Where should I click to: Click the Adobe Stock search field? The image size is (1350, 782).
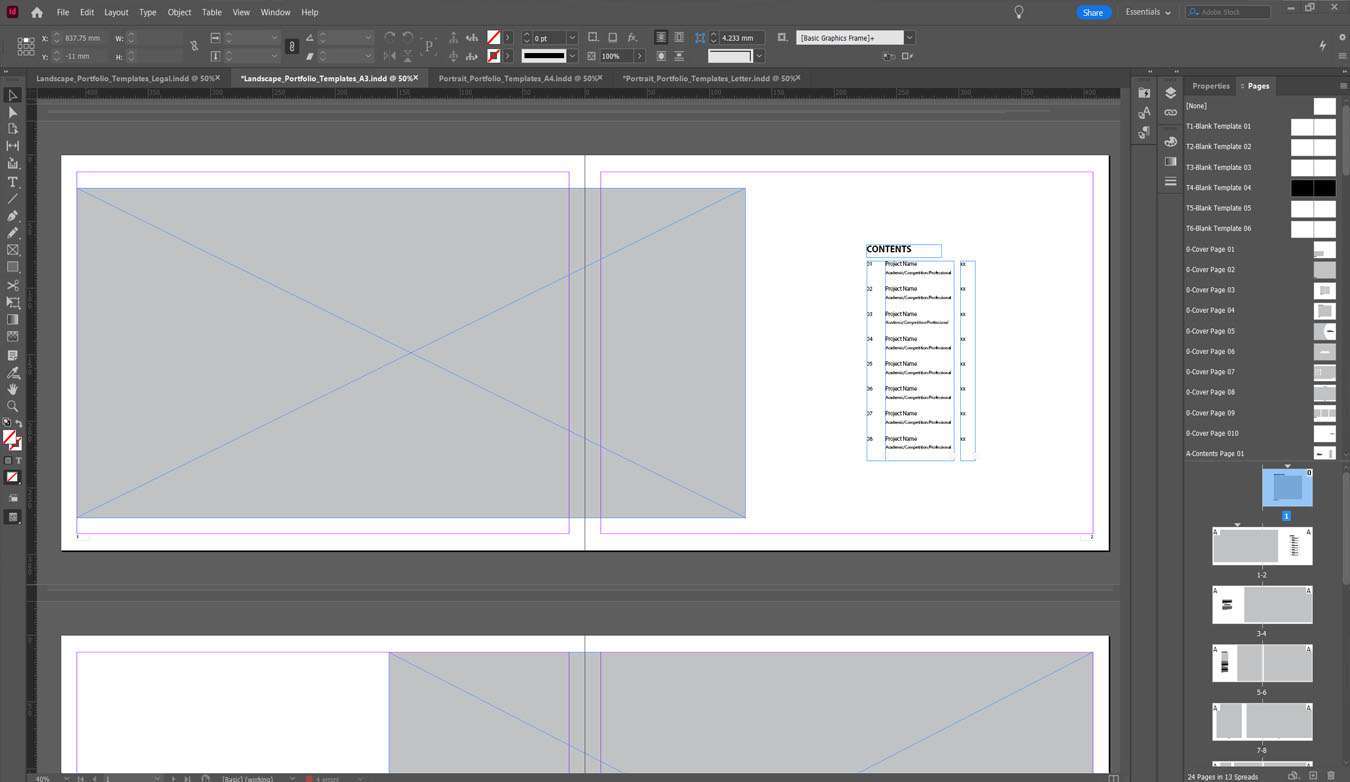[x=1229, y=12]
